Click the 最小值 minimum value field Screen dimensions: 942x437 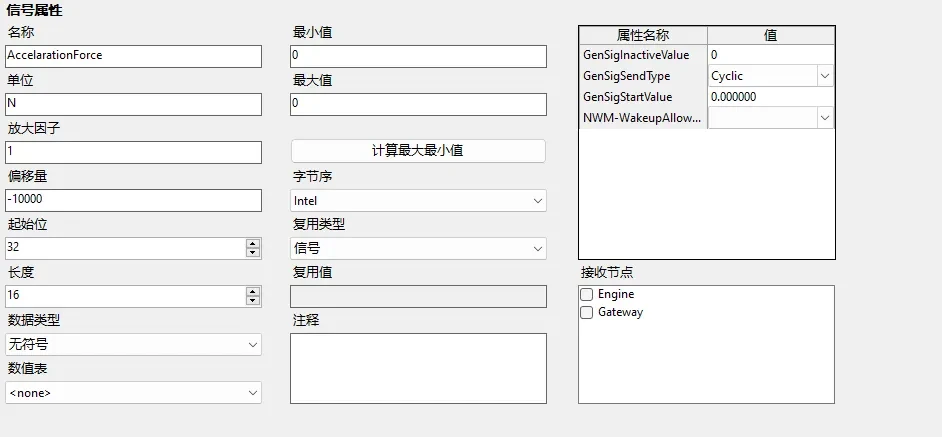pos(418,56)
